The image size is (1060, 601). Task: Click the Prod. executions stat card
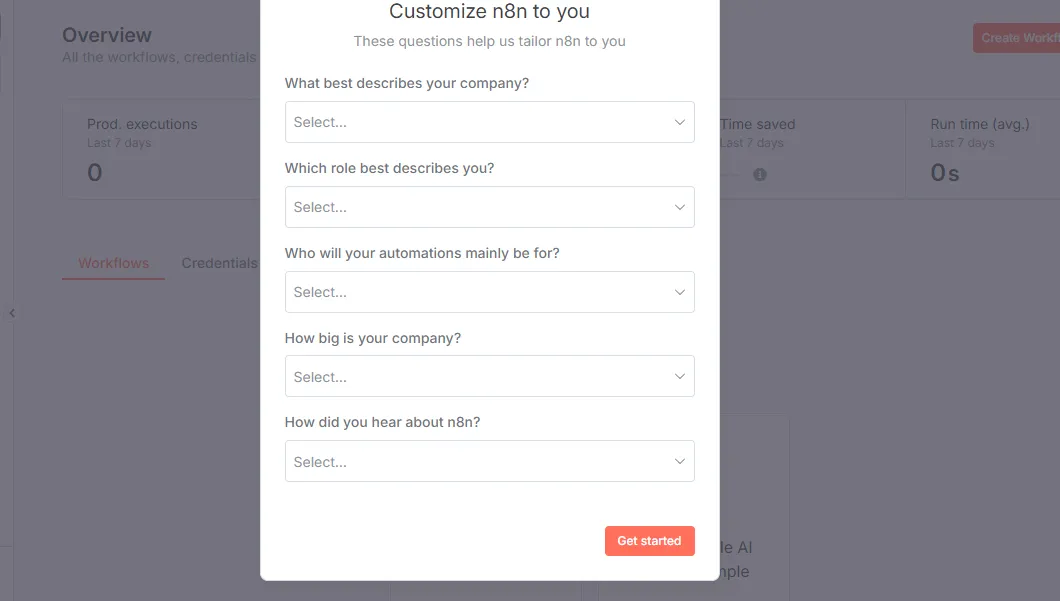(161, 149)
